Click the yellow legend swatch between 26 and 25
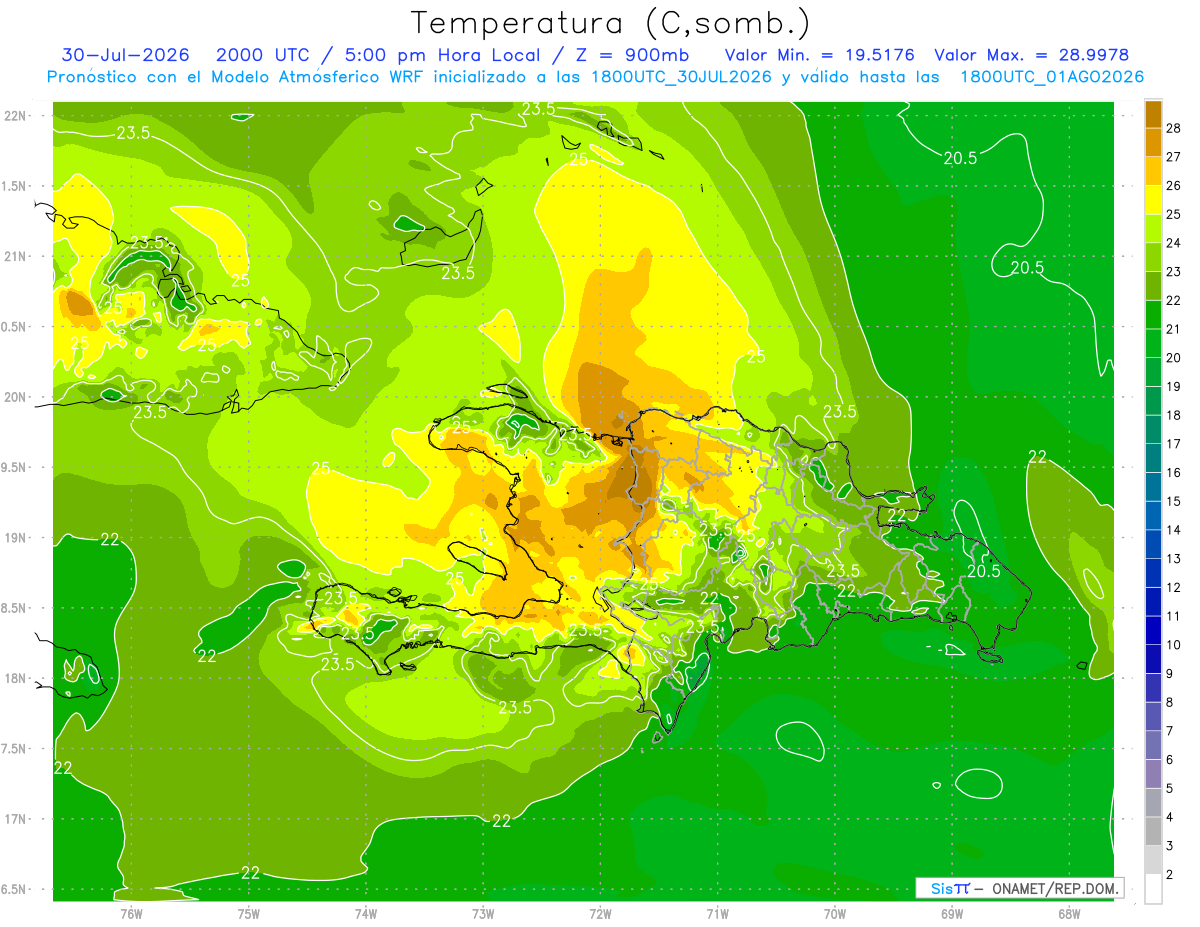The height and width of the screenshot is (927, 1200). tap(1153, 200)
